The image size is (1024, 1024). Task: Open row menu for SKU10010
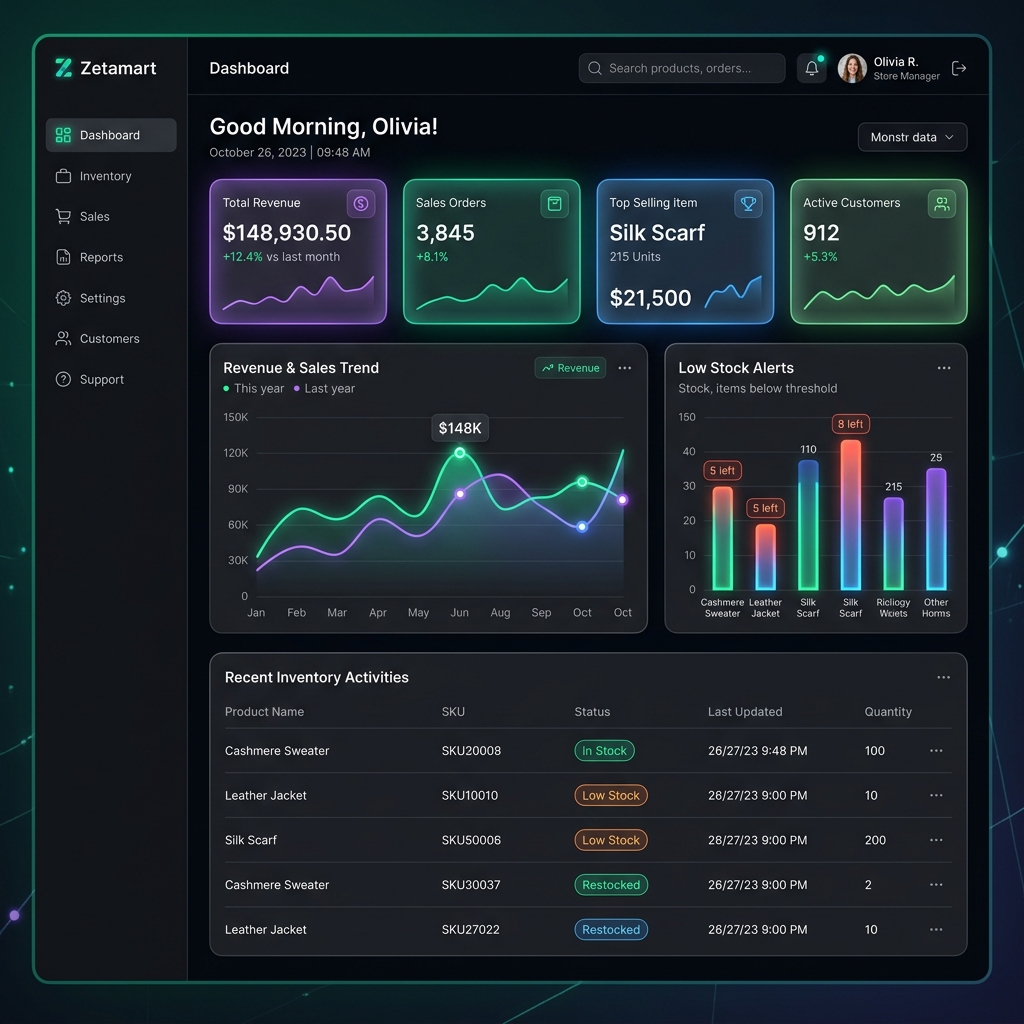[936, 795]
